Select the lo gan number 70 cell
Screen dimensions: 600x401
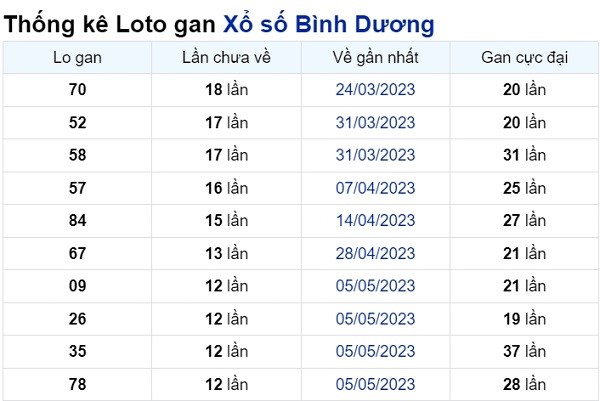click(77, 90)
